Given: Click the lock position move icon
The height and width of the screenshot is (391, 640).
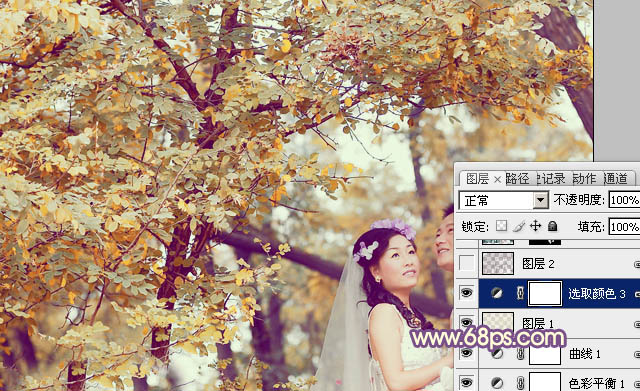Looking at the screenshot, I should 536,226.
